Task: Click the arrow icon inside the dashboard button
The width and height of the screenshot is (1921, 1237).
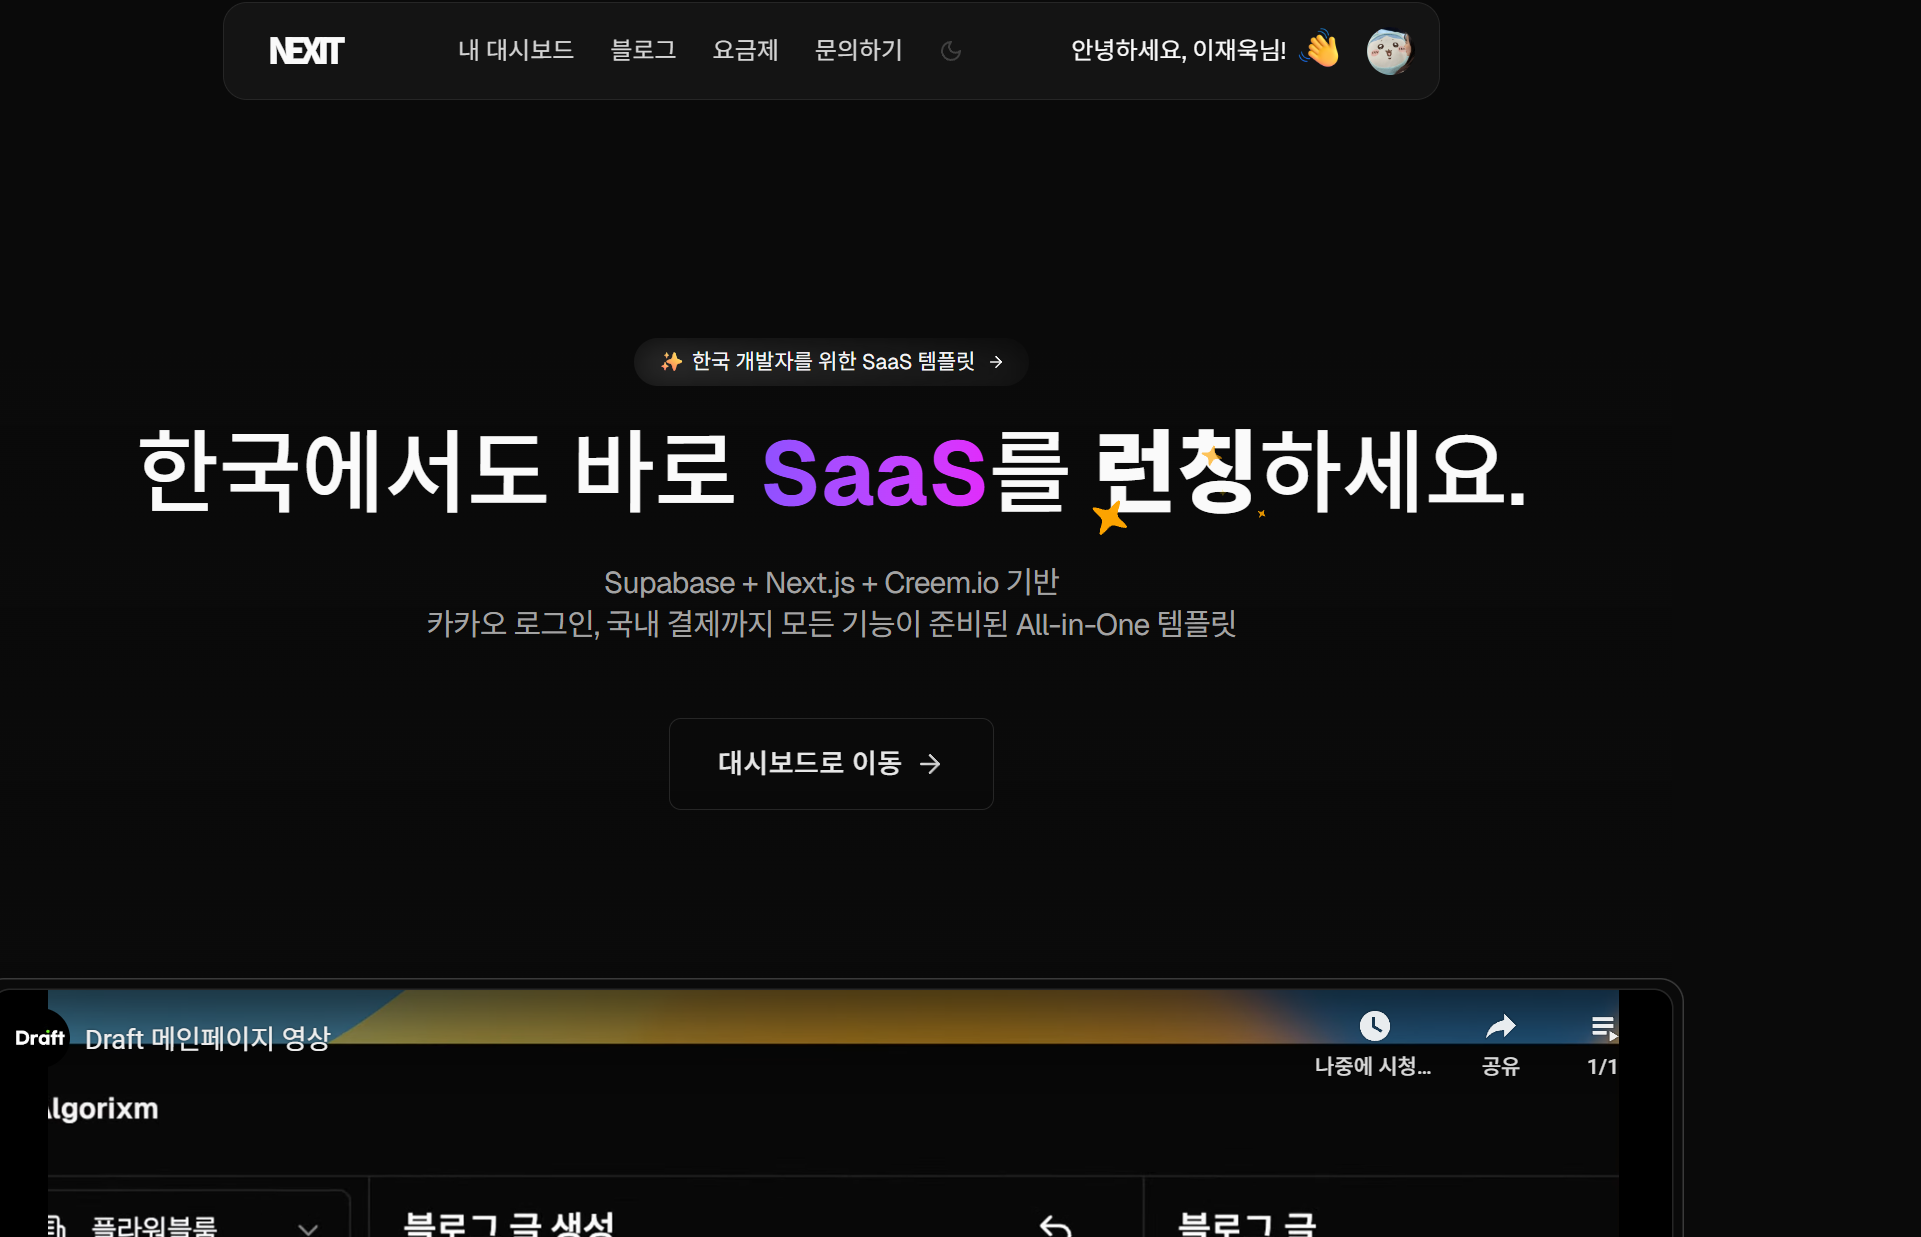Action: point(932,763)
